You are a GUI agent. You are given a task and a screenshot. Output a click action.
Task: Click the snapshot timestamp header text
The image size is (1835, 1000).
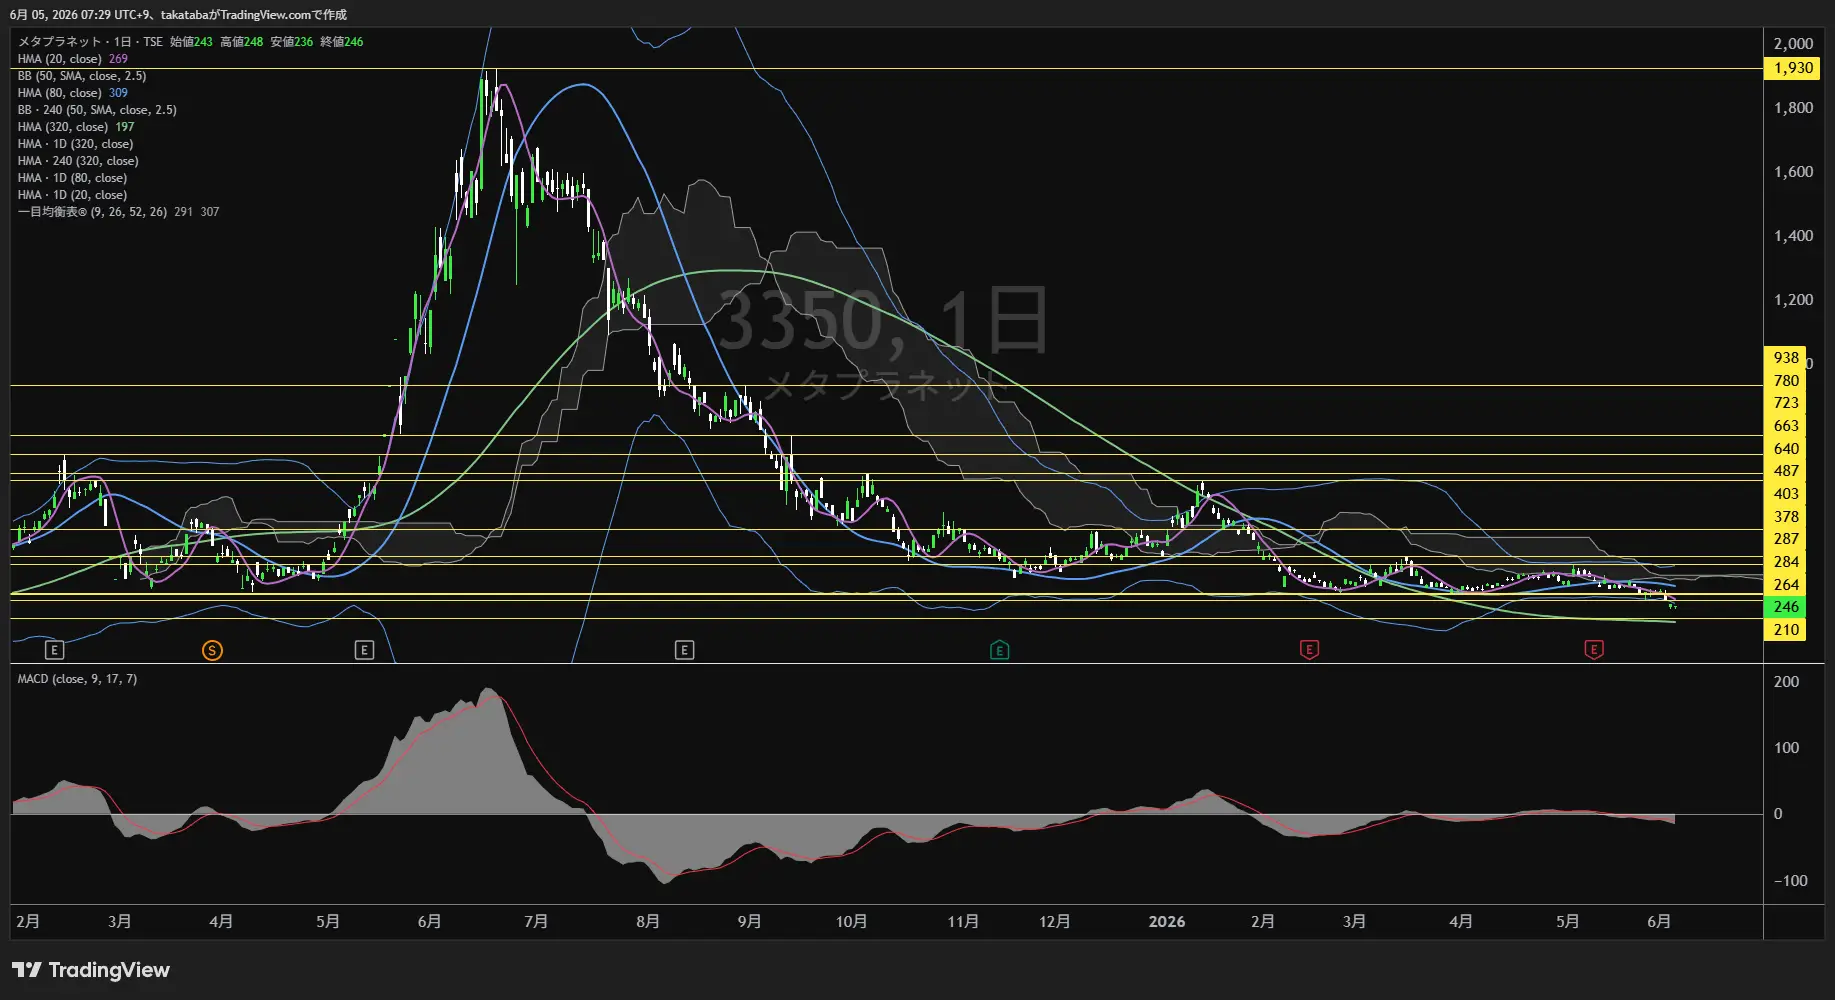178,15
